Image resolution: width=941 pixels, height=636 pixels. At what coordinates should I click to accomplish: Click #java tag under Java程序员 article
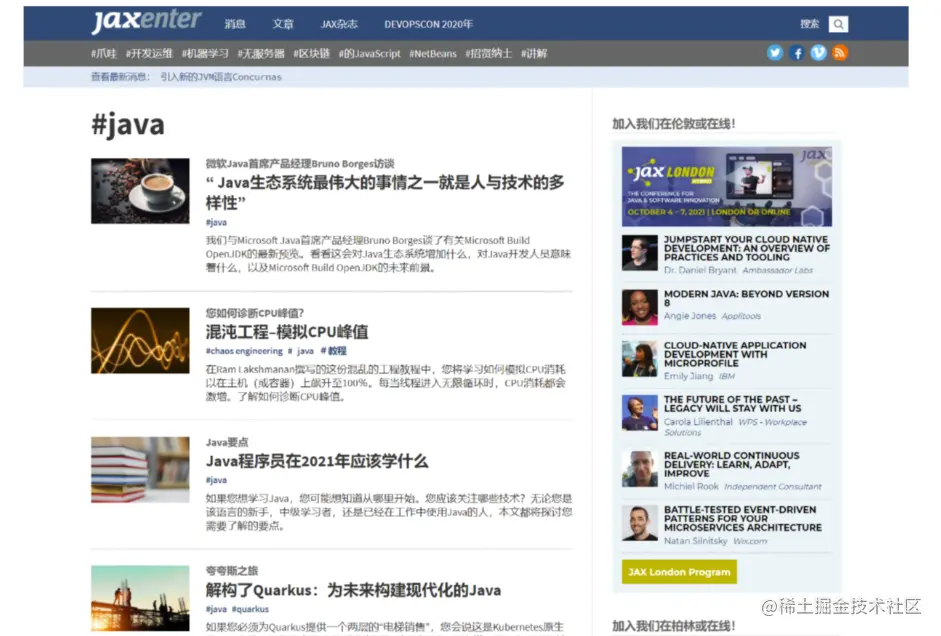(x=216, y=480)
